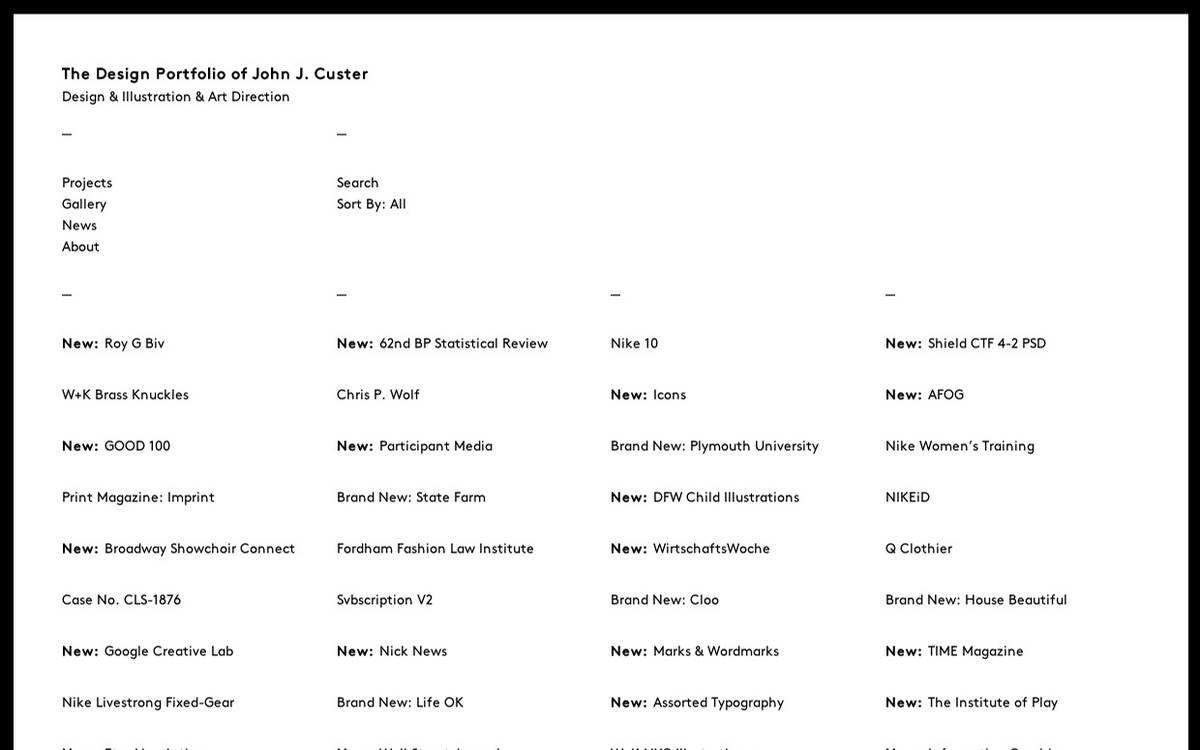Open the Sort By: All dropdown
This screenshot has height=750, width=1200.
pos(371,204)
